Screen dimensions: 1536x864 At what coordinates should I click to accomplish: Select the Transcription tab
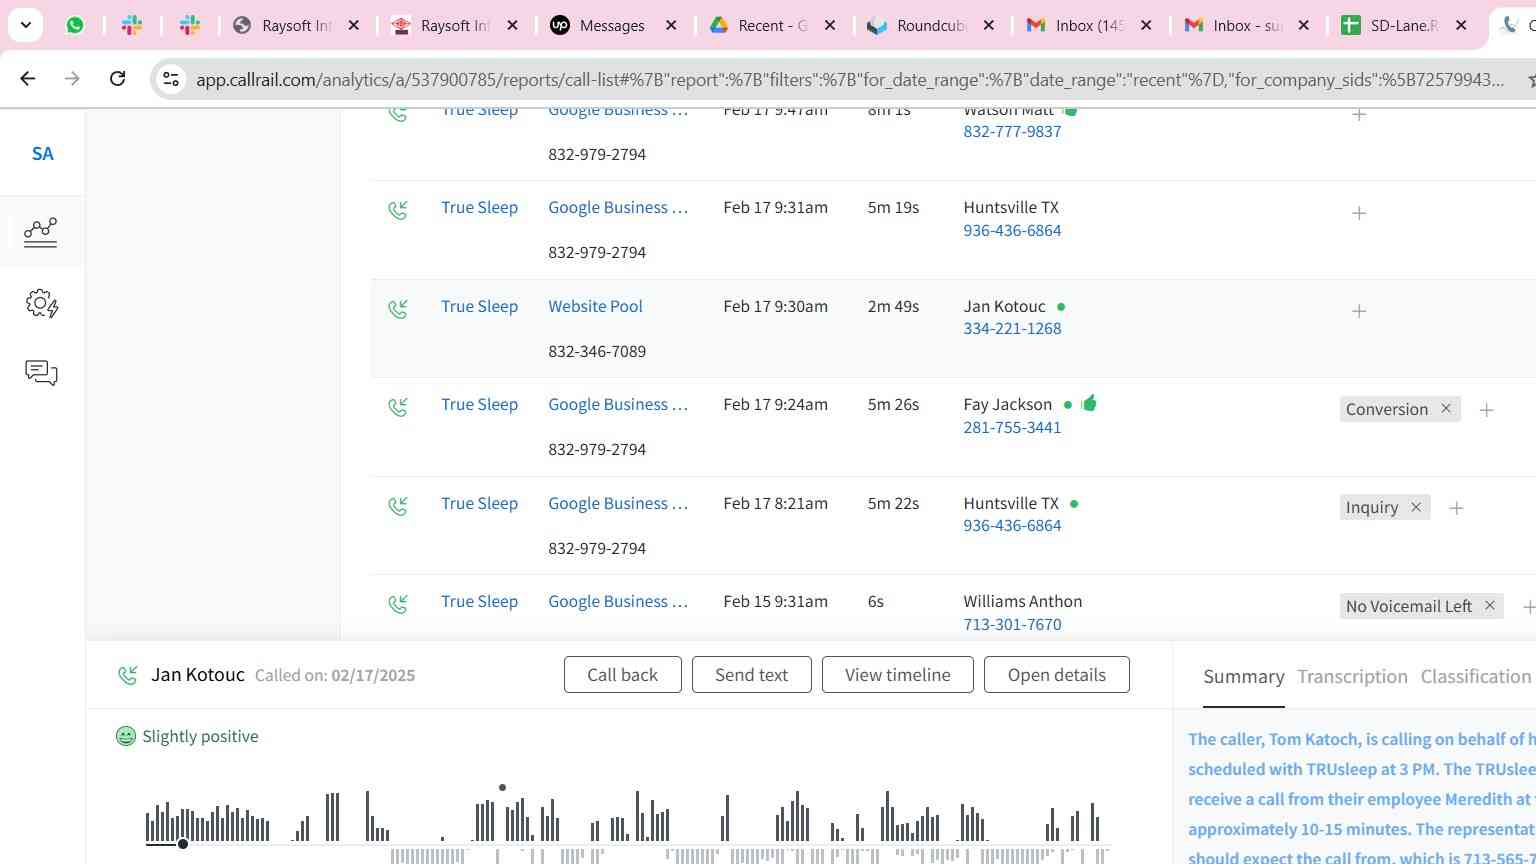(1352, 677)
